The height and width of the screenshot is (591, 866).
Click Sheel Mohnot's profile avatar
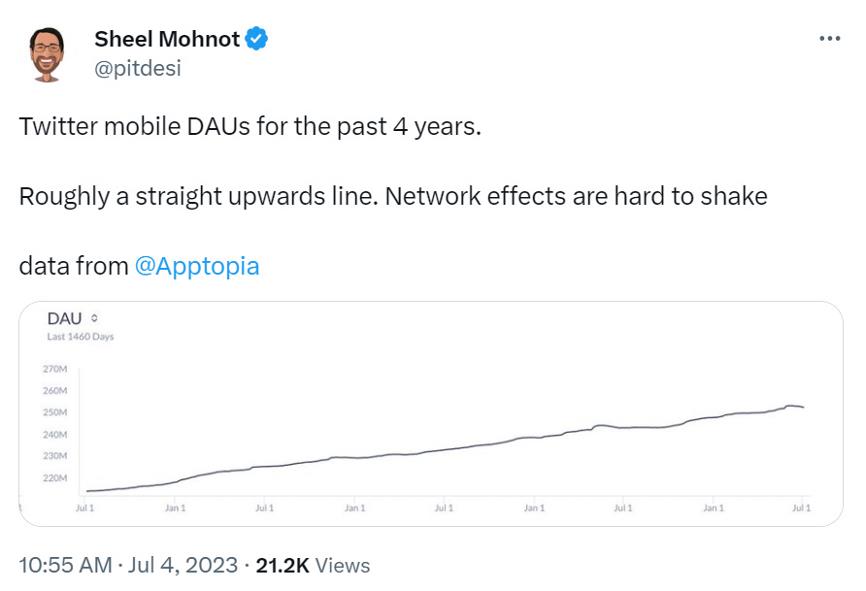click(x=46, y=54)
